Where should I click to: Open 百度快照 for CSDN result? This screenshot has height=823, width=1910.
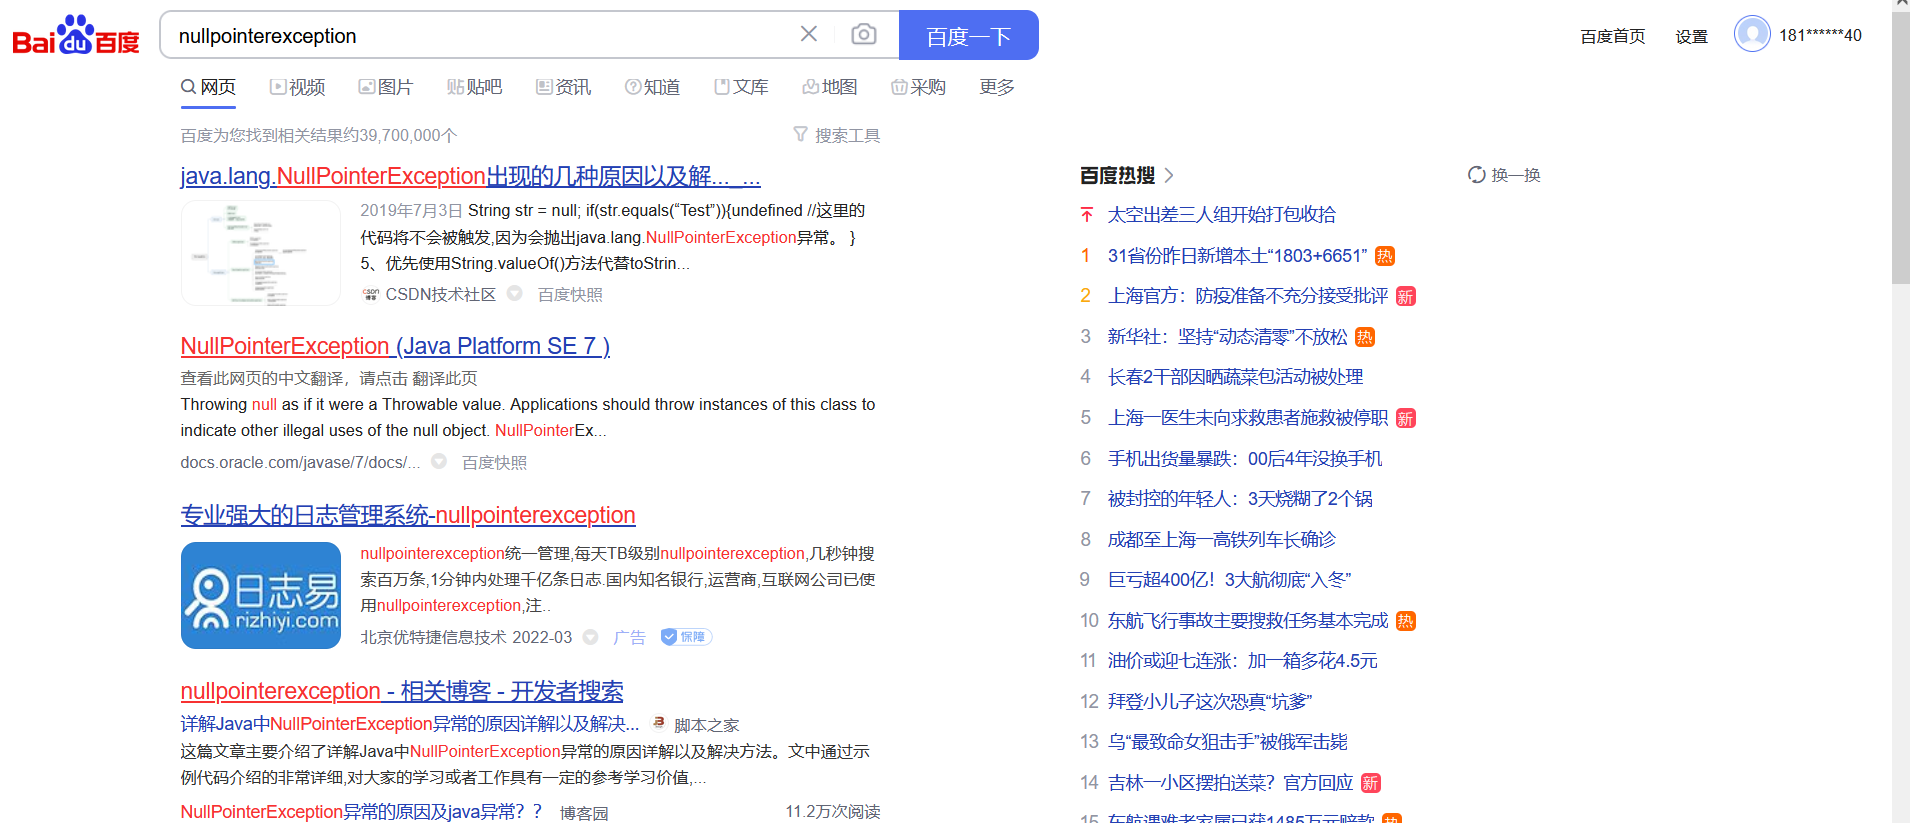pyautogui.click(x=570, y=294)
